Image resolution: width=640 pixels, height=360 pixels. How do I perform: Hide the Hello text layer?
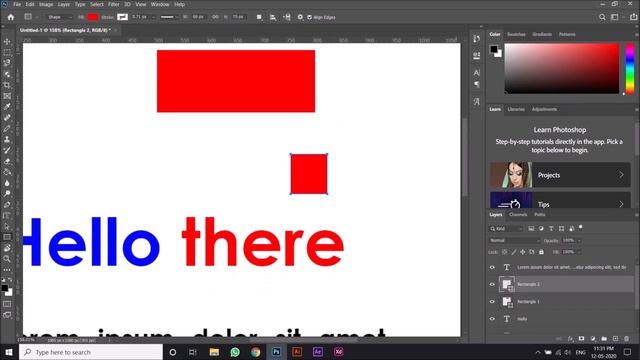492,319
